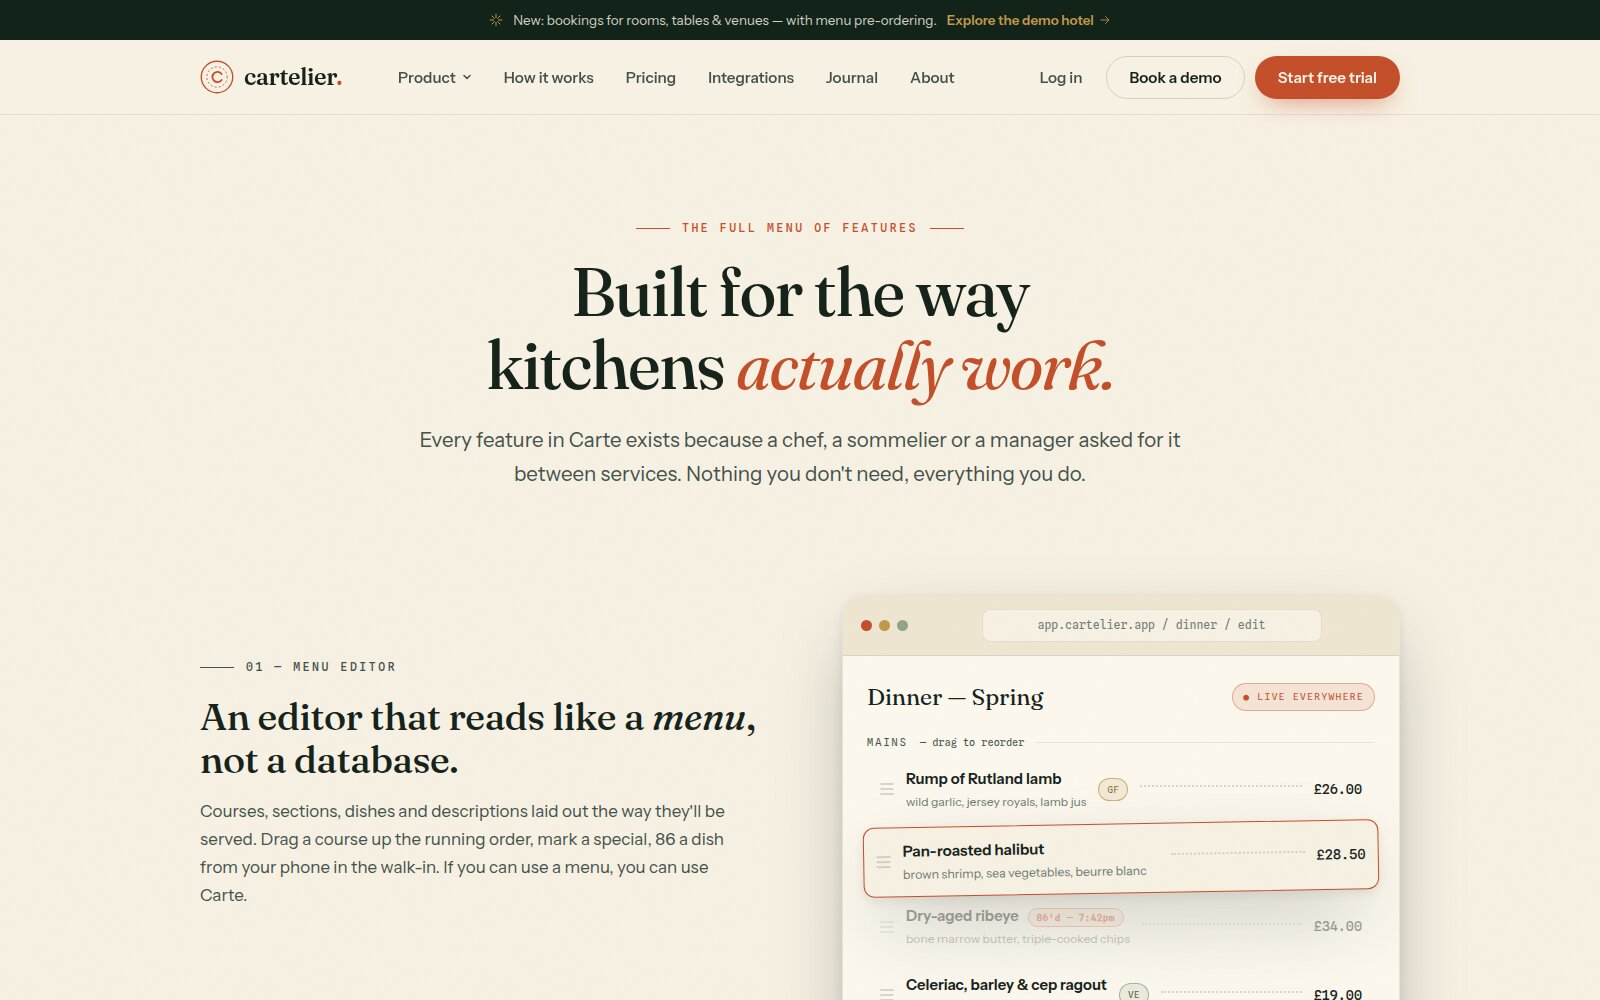Click the Celeriac, barley & cep ragout name

1006,985
